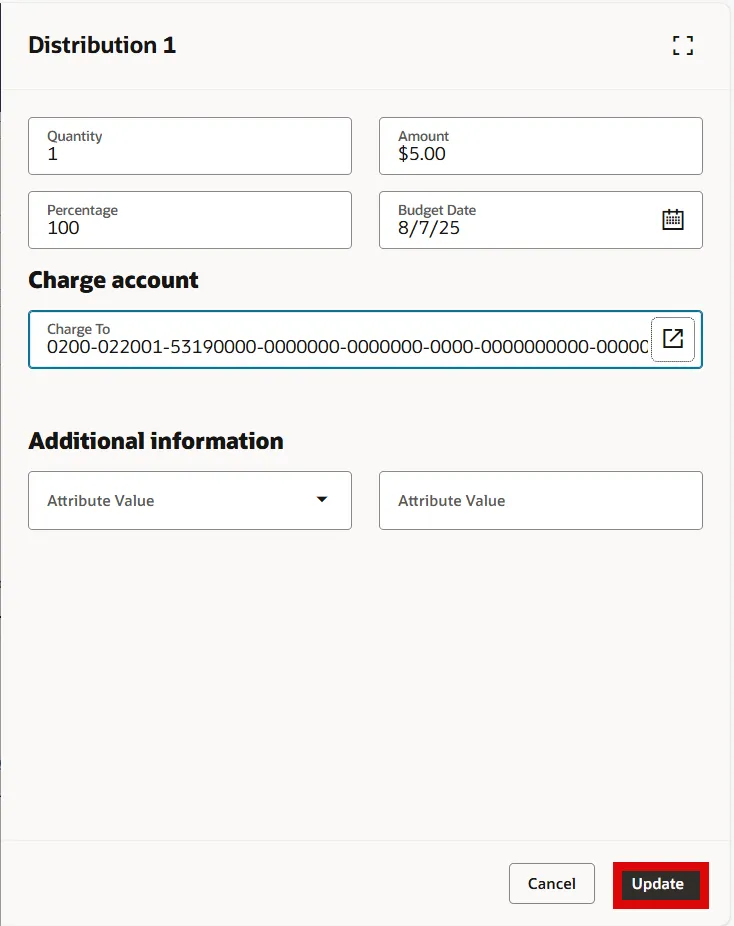This screenshot has width=734, height=926.
Task: Open the Budget Date calendar picker
Action: pos(673,220)
